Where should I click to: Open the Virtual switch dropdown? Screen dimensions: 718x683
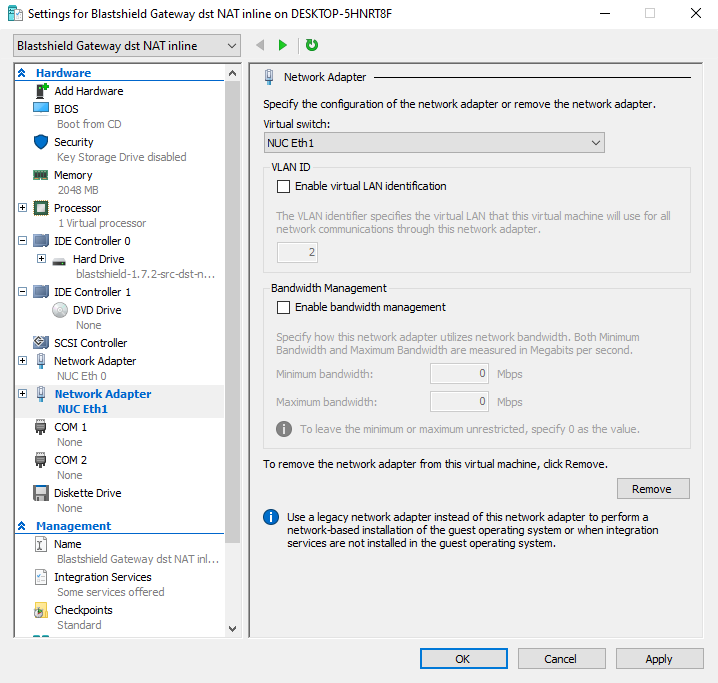(x=434, y=143)
